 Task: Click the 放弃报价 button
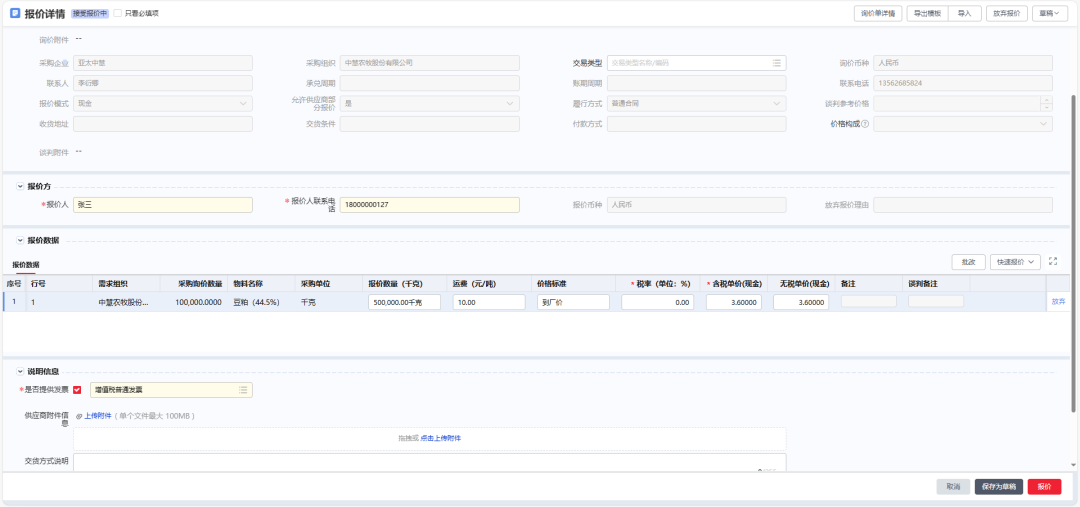pos(1007,13)
